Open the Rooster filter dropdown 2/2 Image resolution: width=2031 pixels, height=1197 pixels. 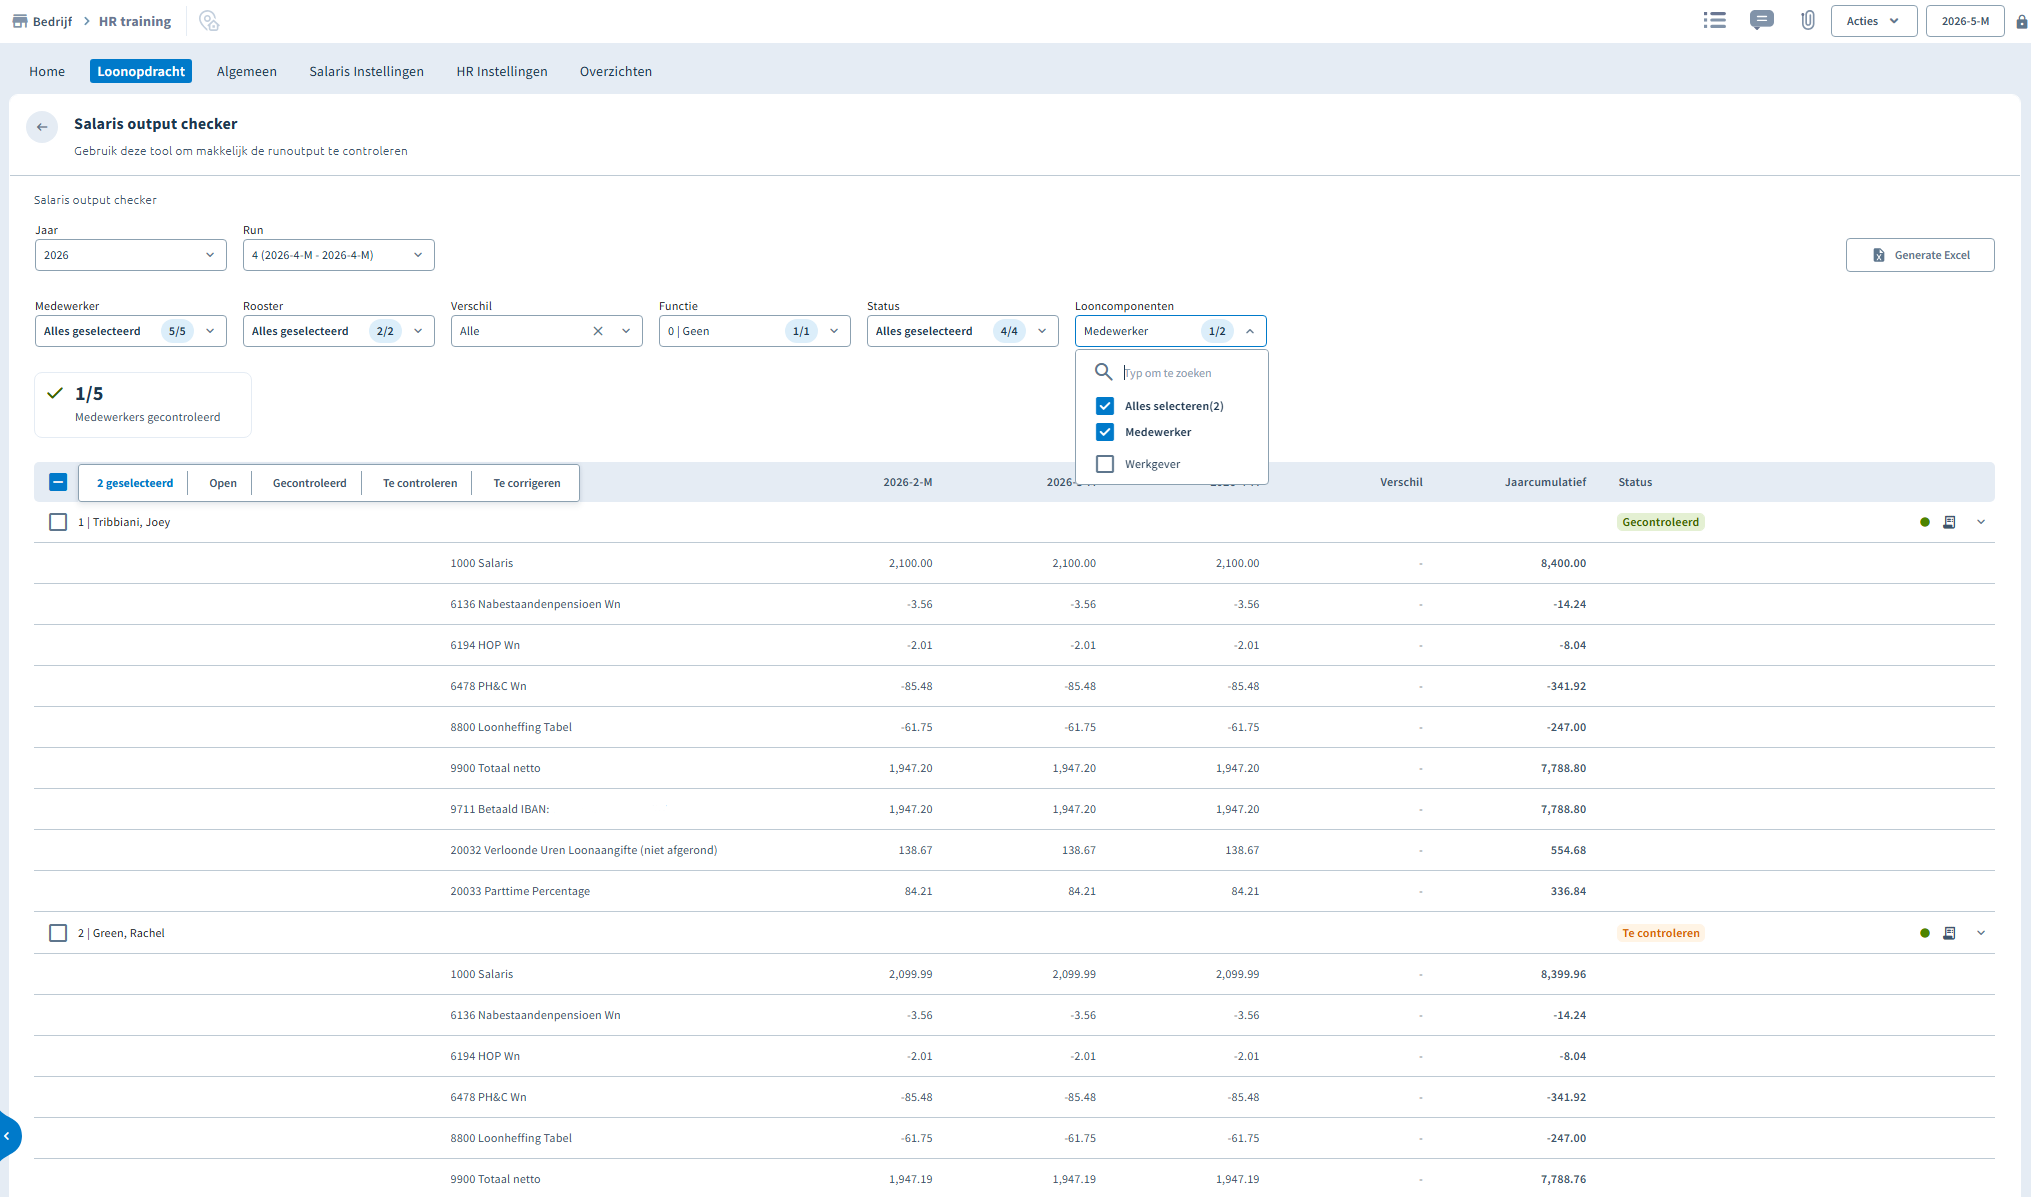pos(339,331)
